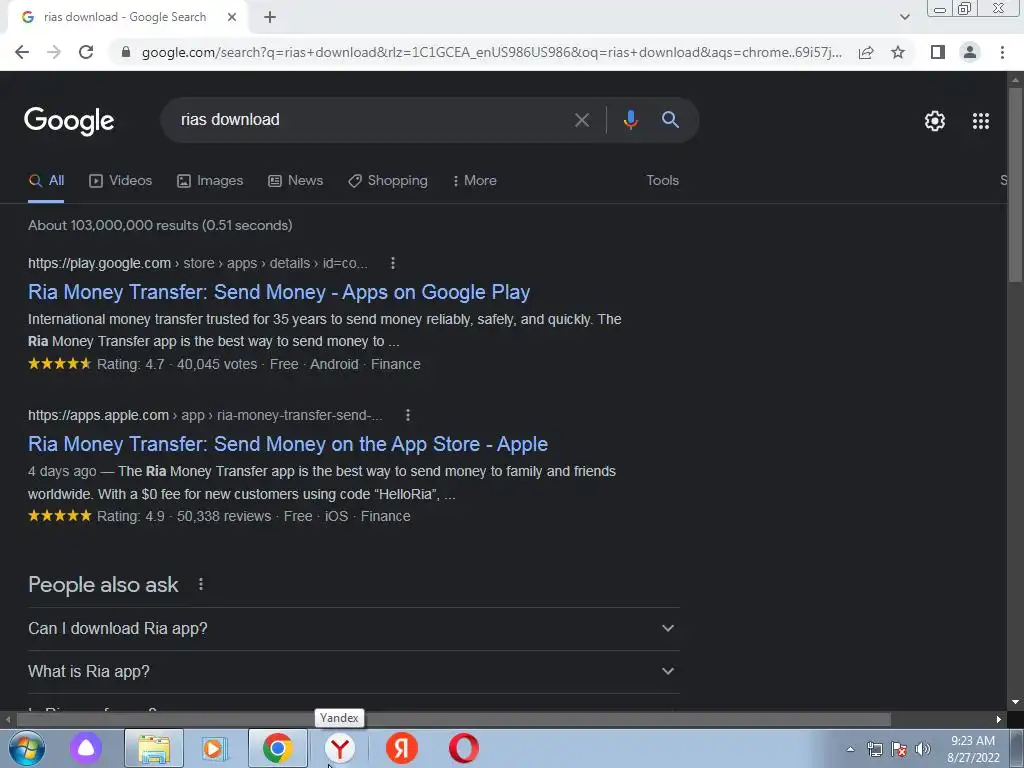The image size is (1024, 768).
Task: Open Chrome three-dot menu
Action: 1002,52
